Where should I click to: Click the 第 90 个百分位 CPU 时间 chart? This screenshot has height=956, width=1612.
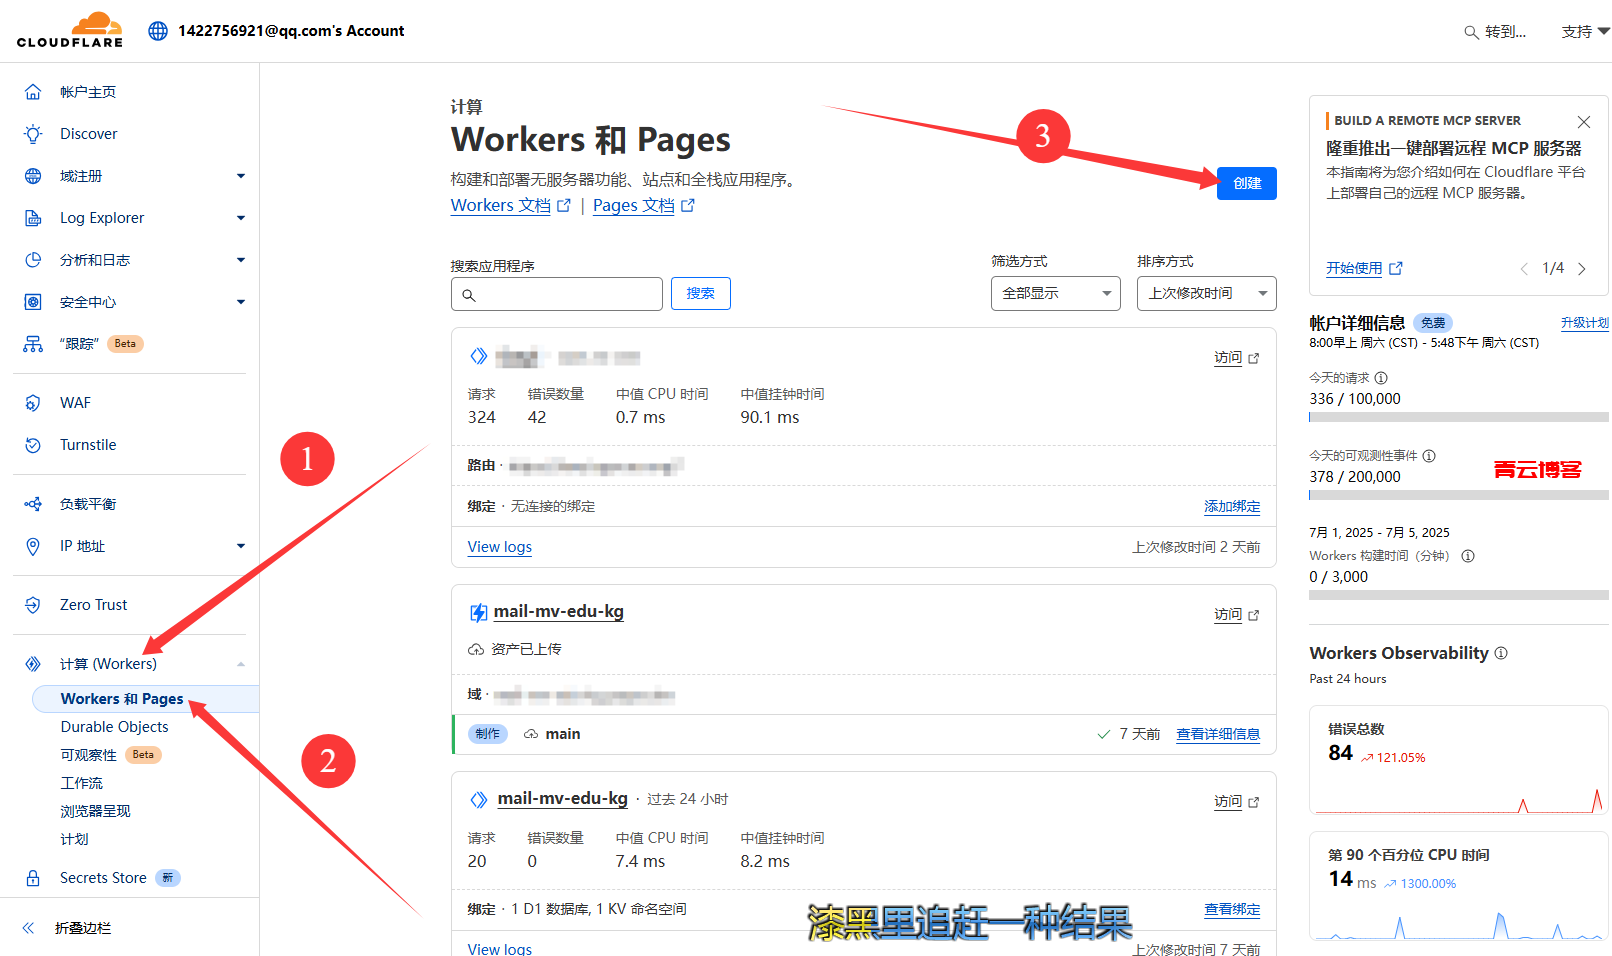[1458, 886]
